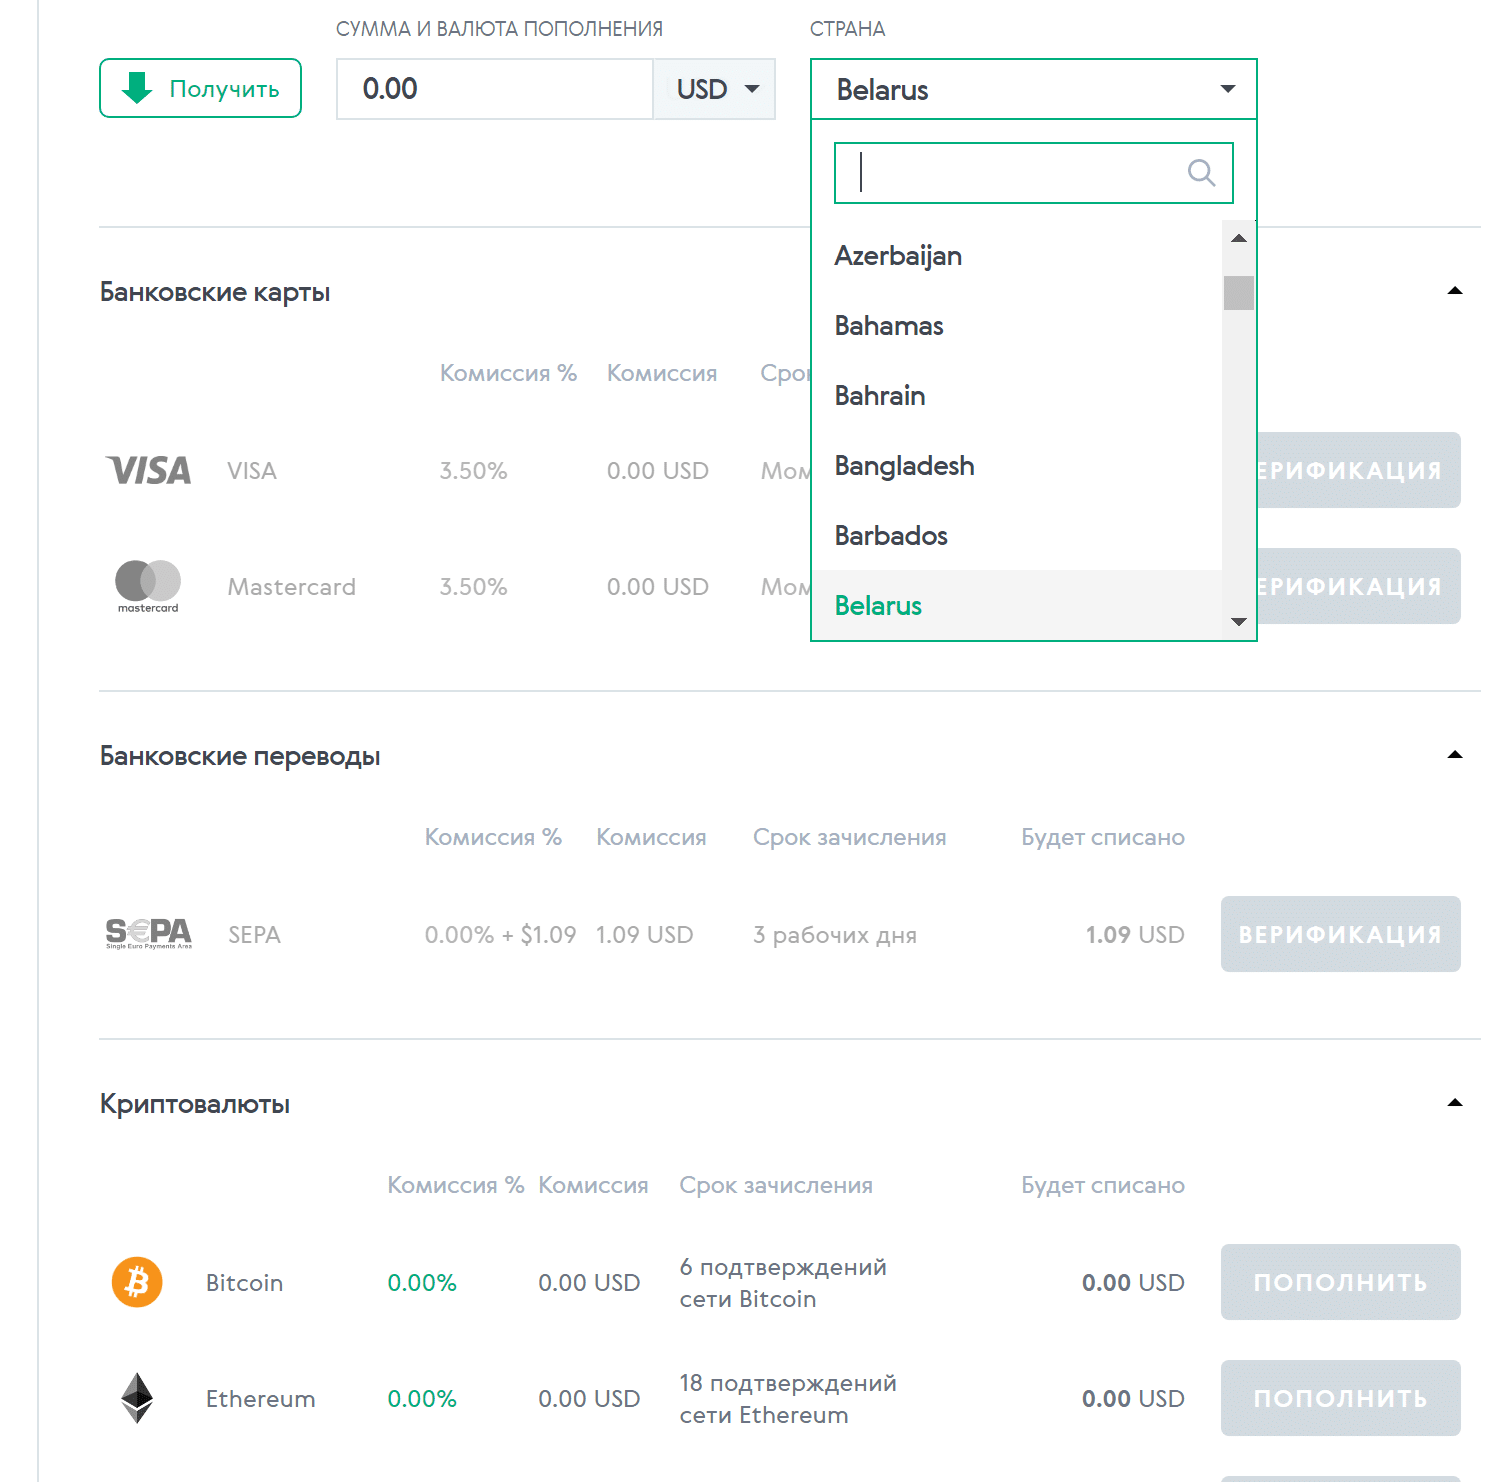Open the USD currency dropdown

pyautogui.click(x=715, y=89)
